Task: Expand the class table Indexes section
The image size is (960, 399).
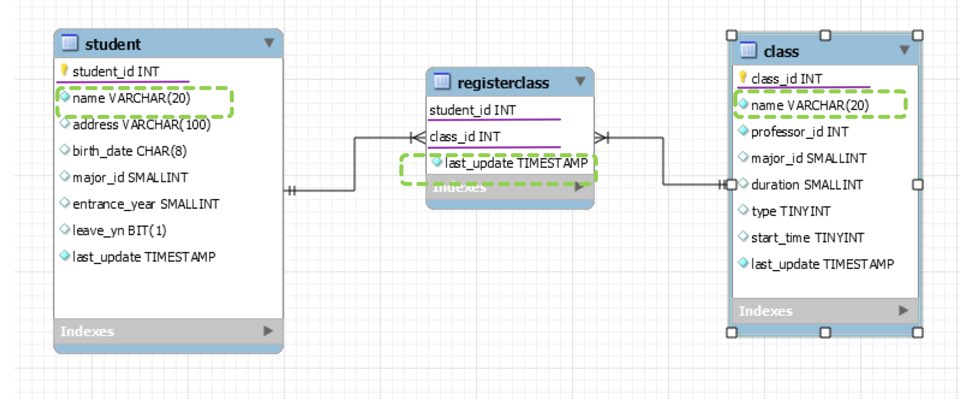Action: pos(904,310)
